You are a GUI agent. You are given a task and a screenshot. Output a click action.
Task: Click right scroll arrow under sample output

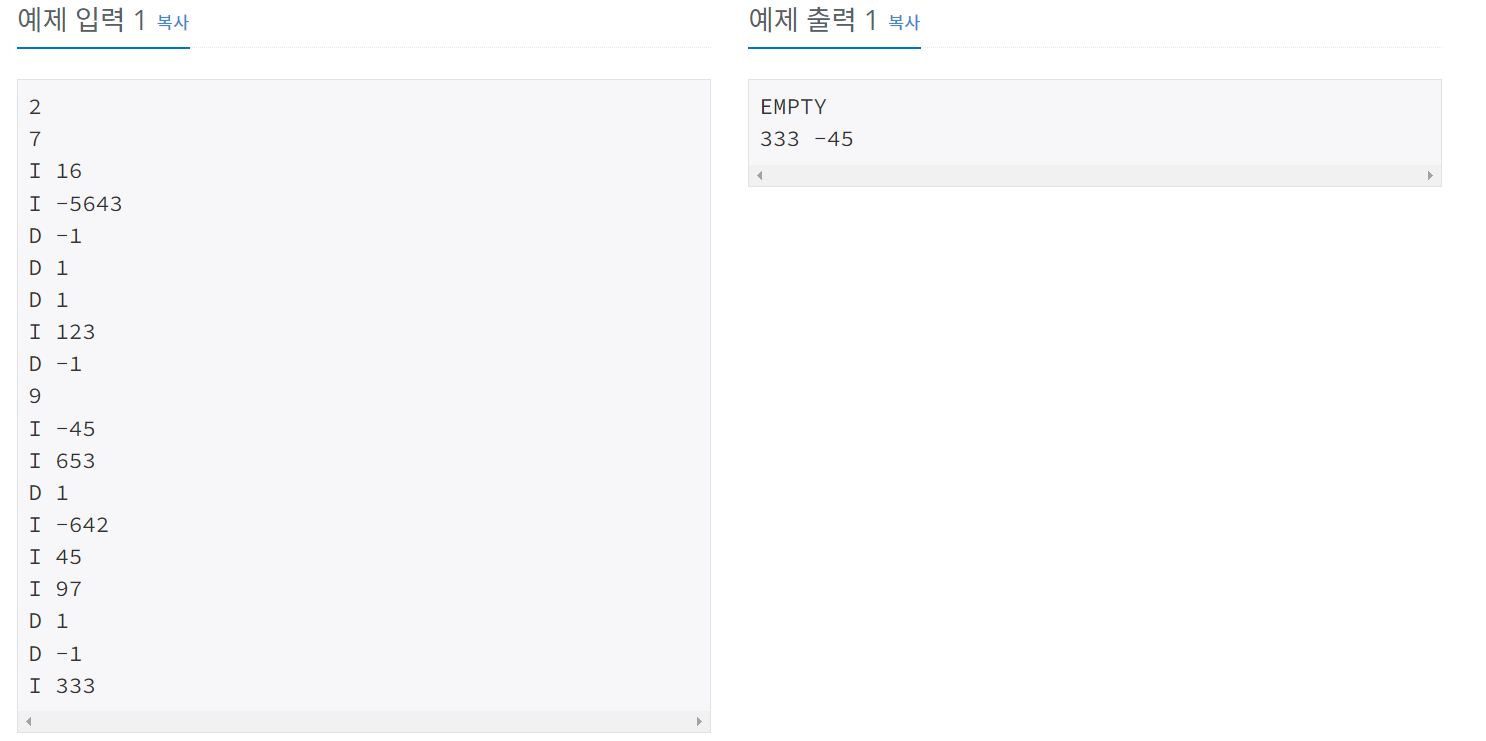tap(1430, 175)
